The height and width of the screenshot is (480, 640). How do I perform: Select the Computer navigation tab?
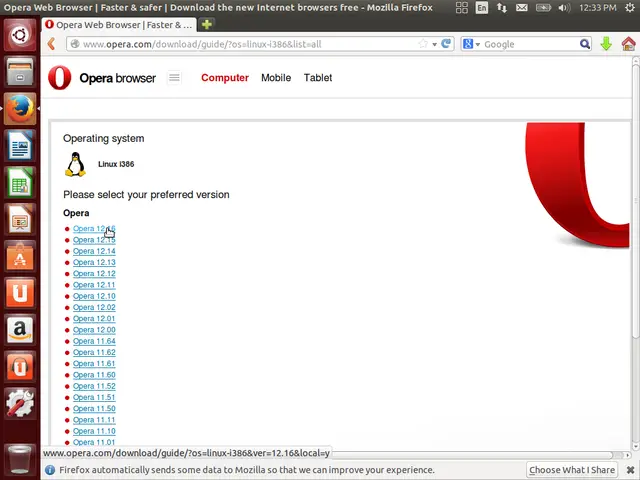pyautogui.click(x=225, y=78)
